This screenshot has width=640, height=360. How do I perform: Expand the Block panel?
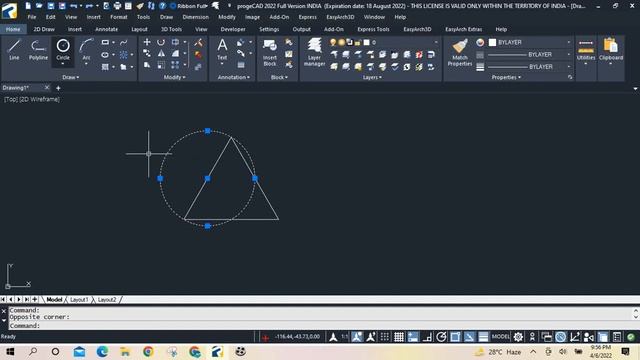point(279,77)
